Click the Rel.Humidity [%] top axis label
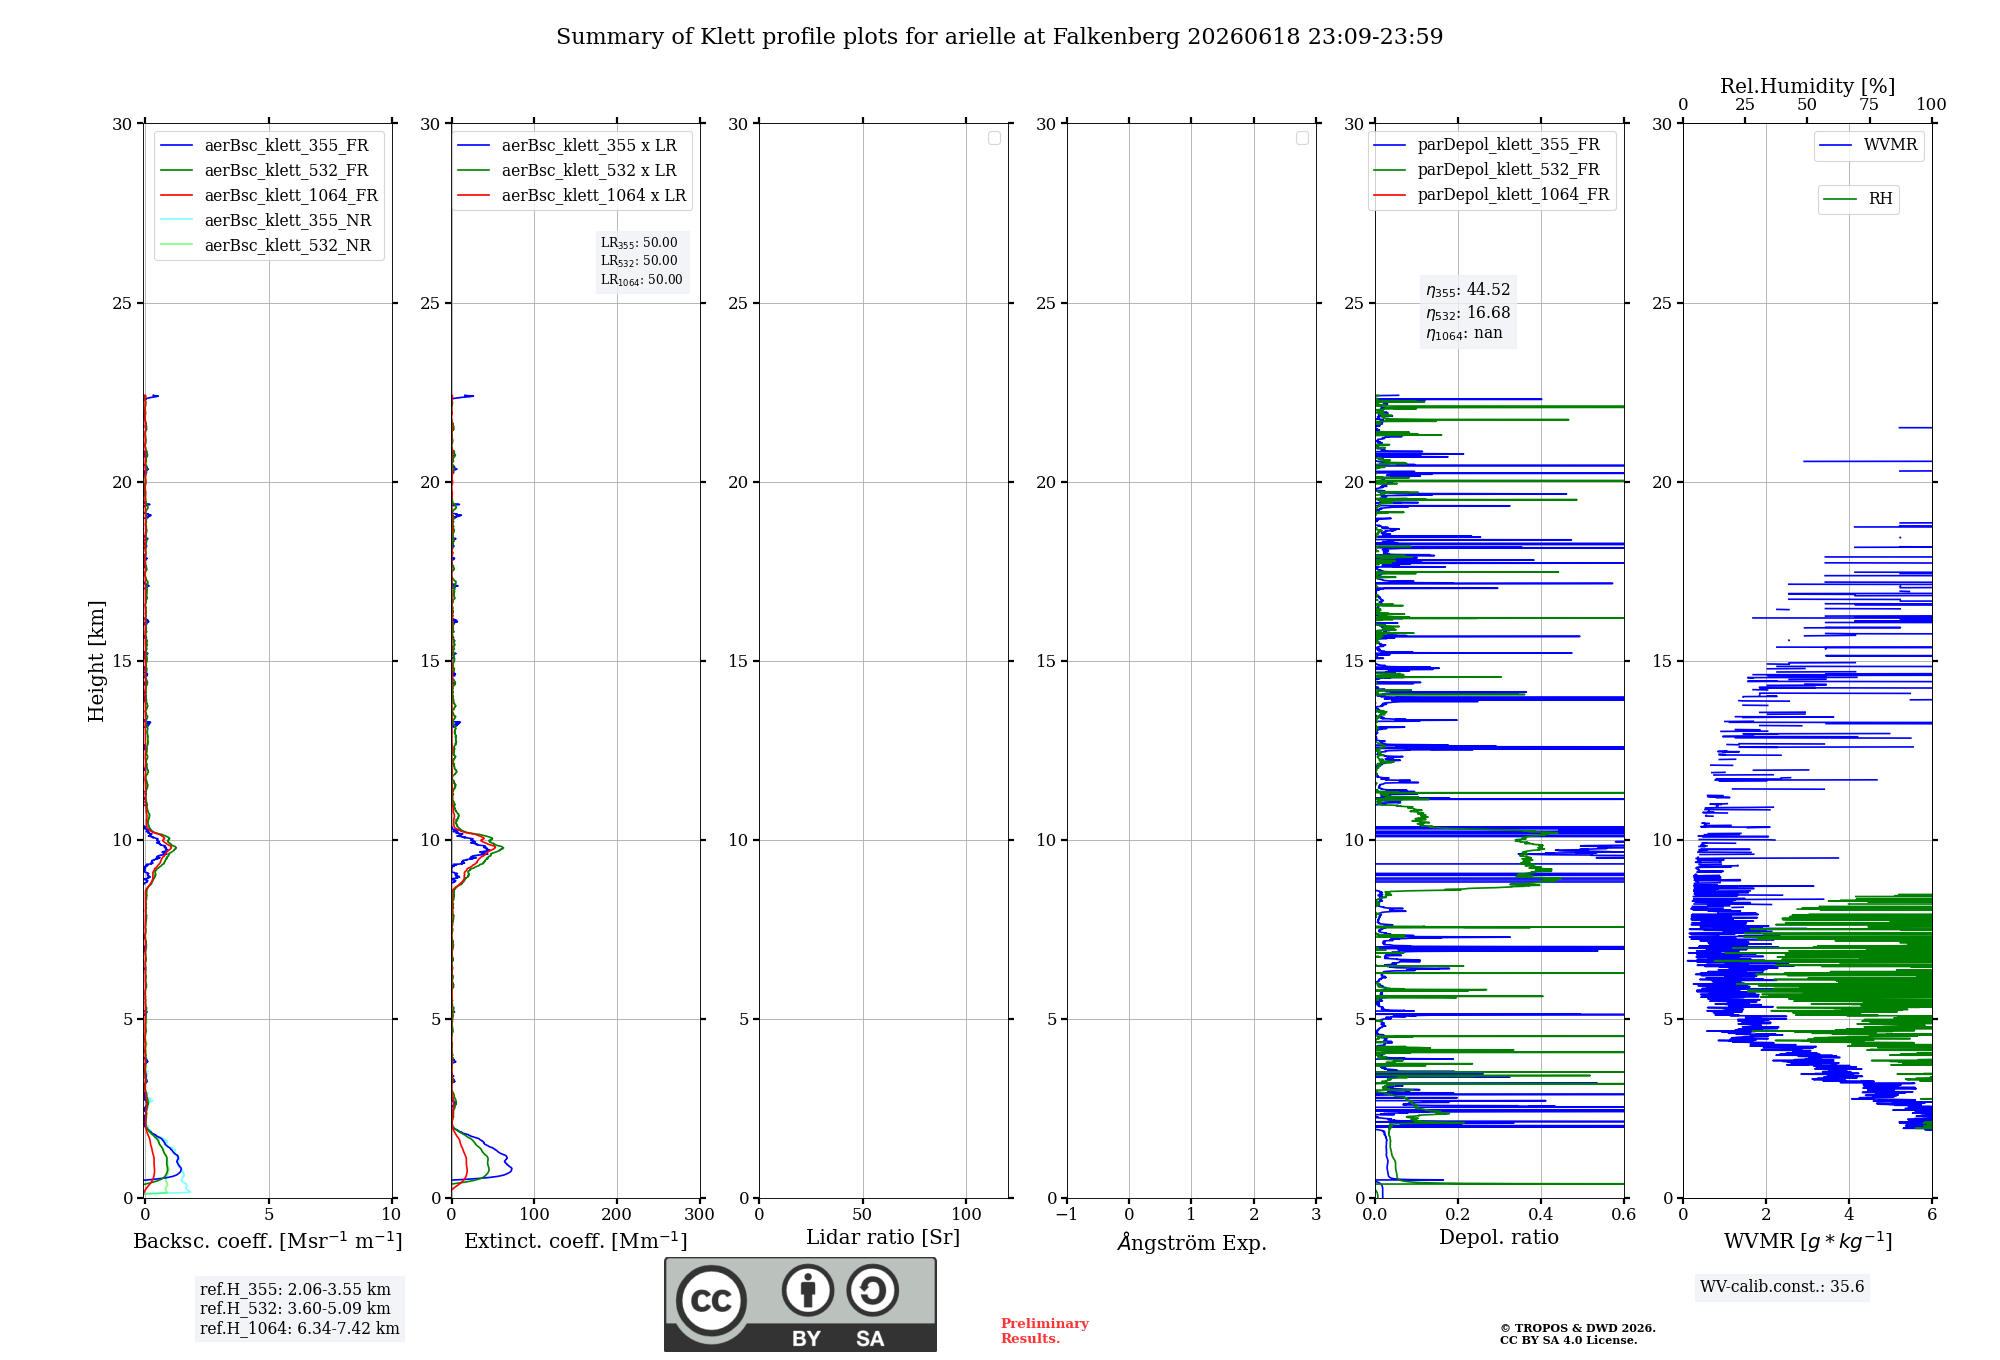This screenshot has width=2000, height=1360. 1808,86
